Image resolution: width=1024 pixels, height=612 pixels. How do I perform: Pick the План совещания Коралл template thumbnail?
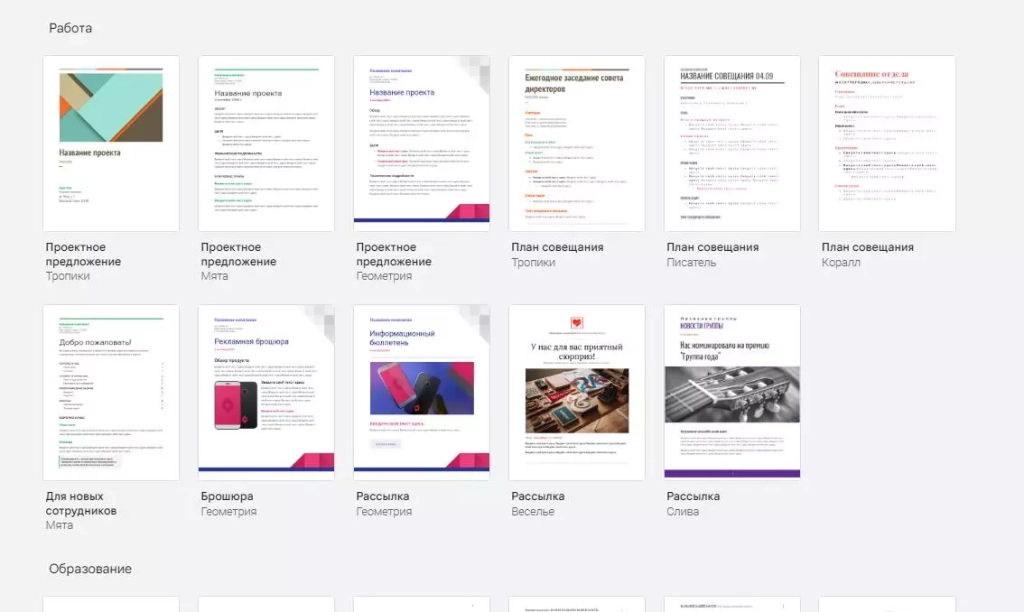pos(886,143)
